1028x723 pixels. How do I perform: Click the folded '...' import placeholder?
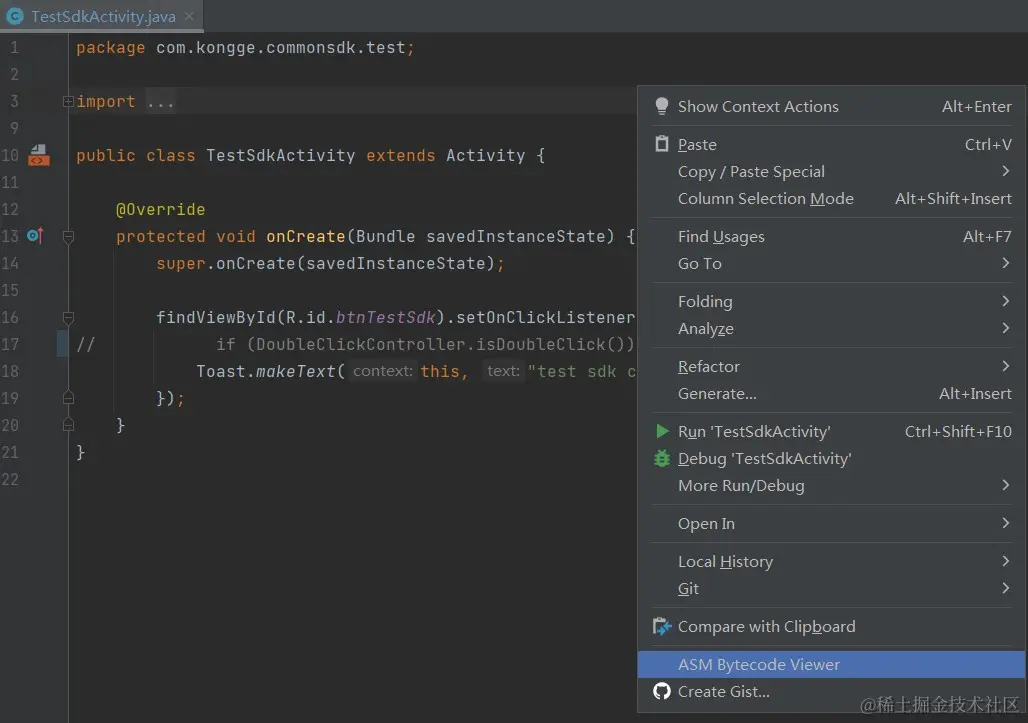tap(161, 102)
